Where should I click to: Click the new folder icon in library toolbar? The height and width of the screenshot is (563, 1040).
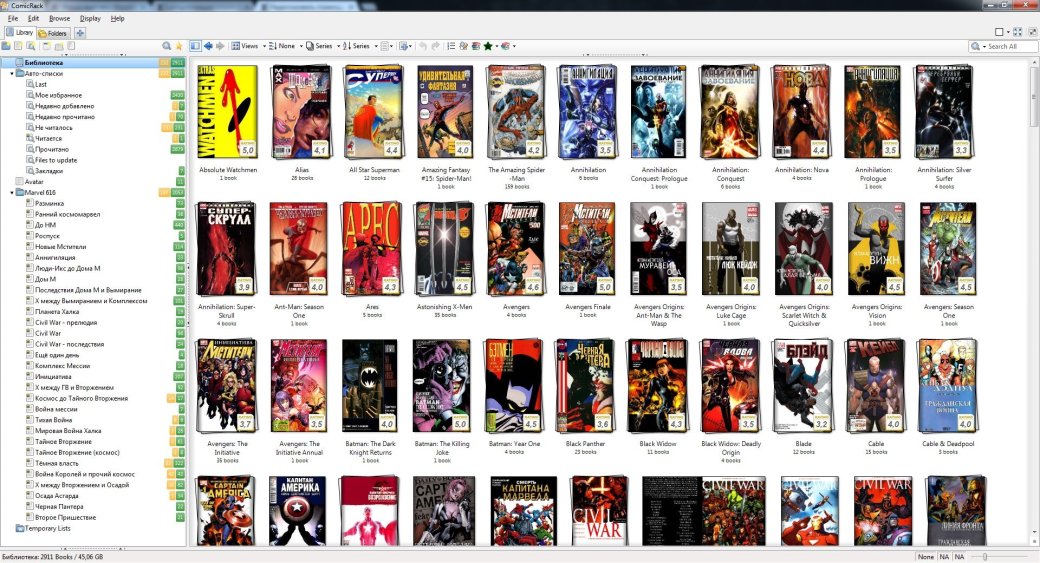[x=6, y=46]
